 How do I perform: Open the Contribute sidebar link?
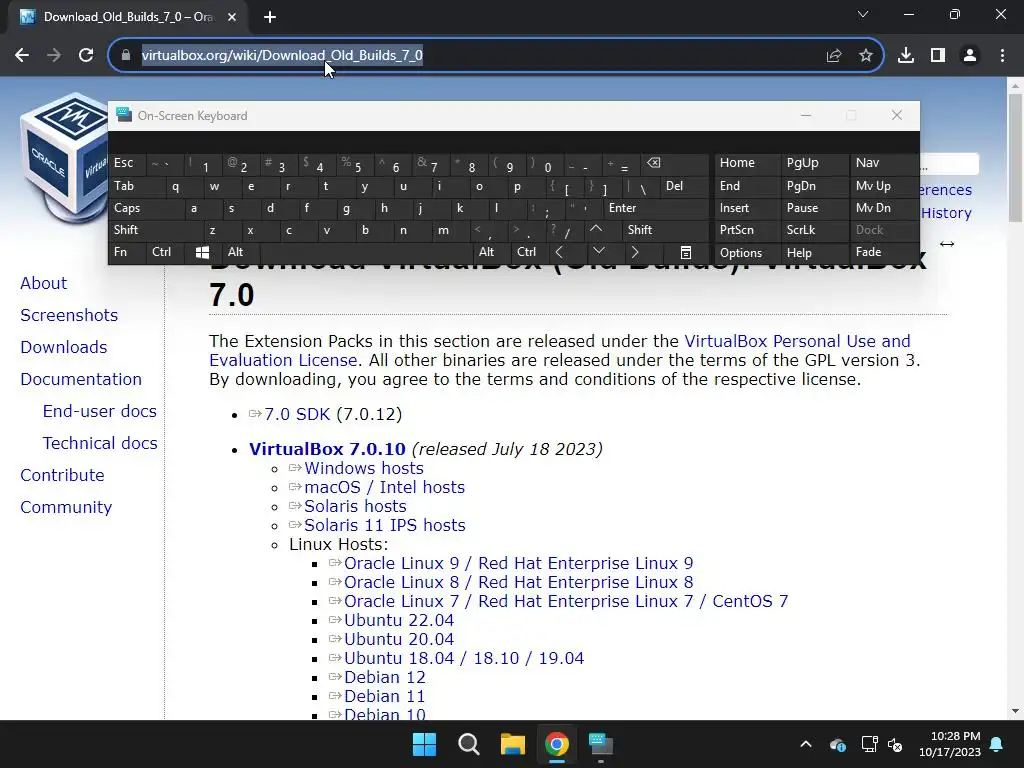pos(62,475)
